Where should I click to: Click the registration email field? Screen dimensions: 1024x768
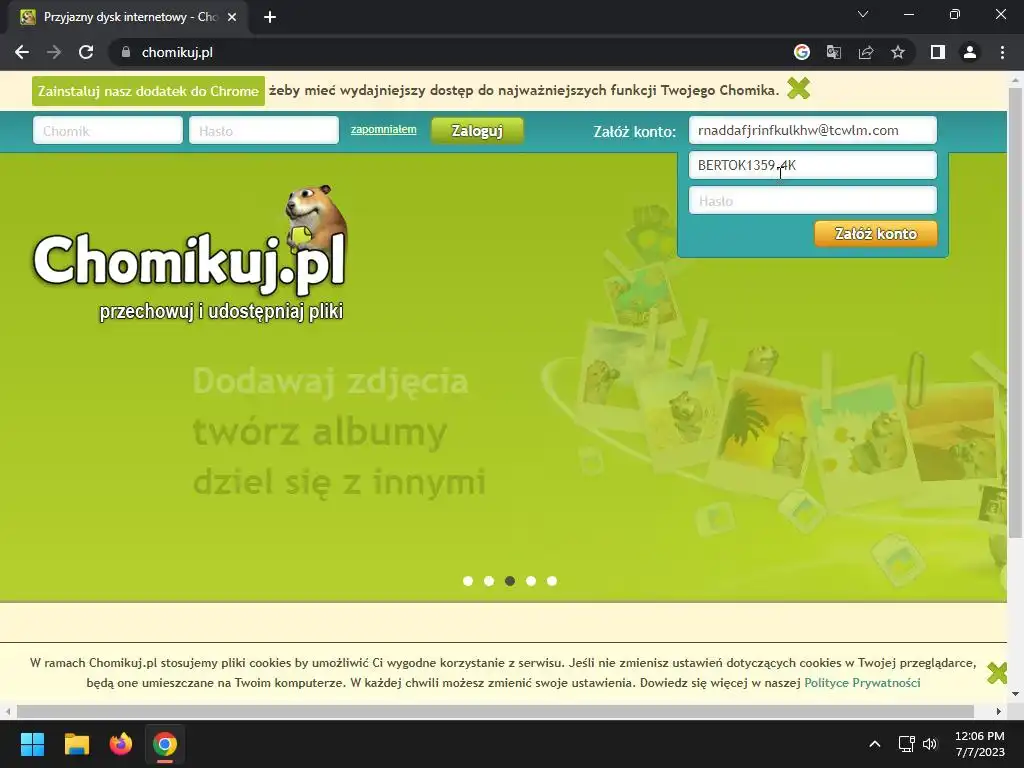pyautogui.click(x=812, y=130)
